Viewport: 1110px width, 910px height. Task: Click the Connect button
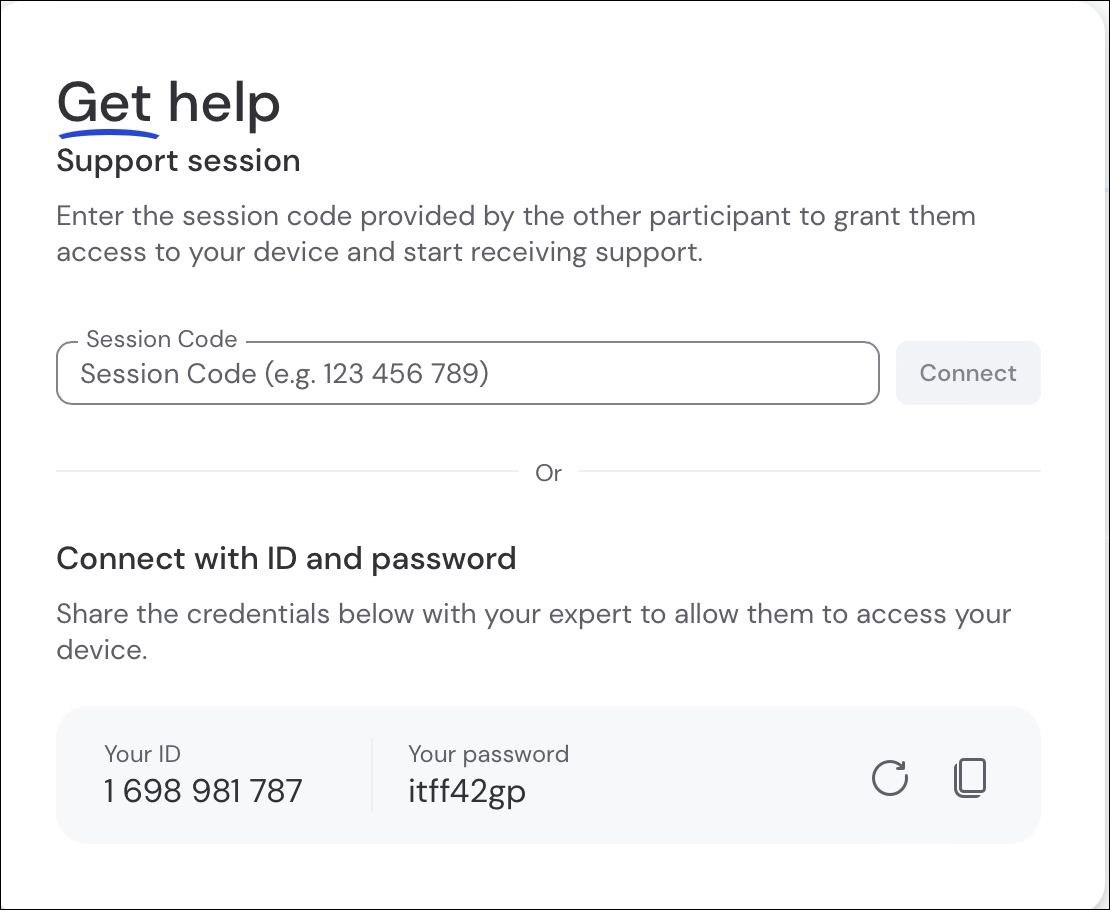pyautogui.click(x=967, y=373)
